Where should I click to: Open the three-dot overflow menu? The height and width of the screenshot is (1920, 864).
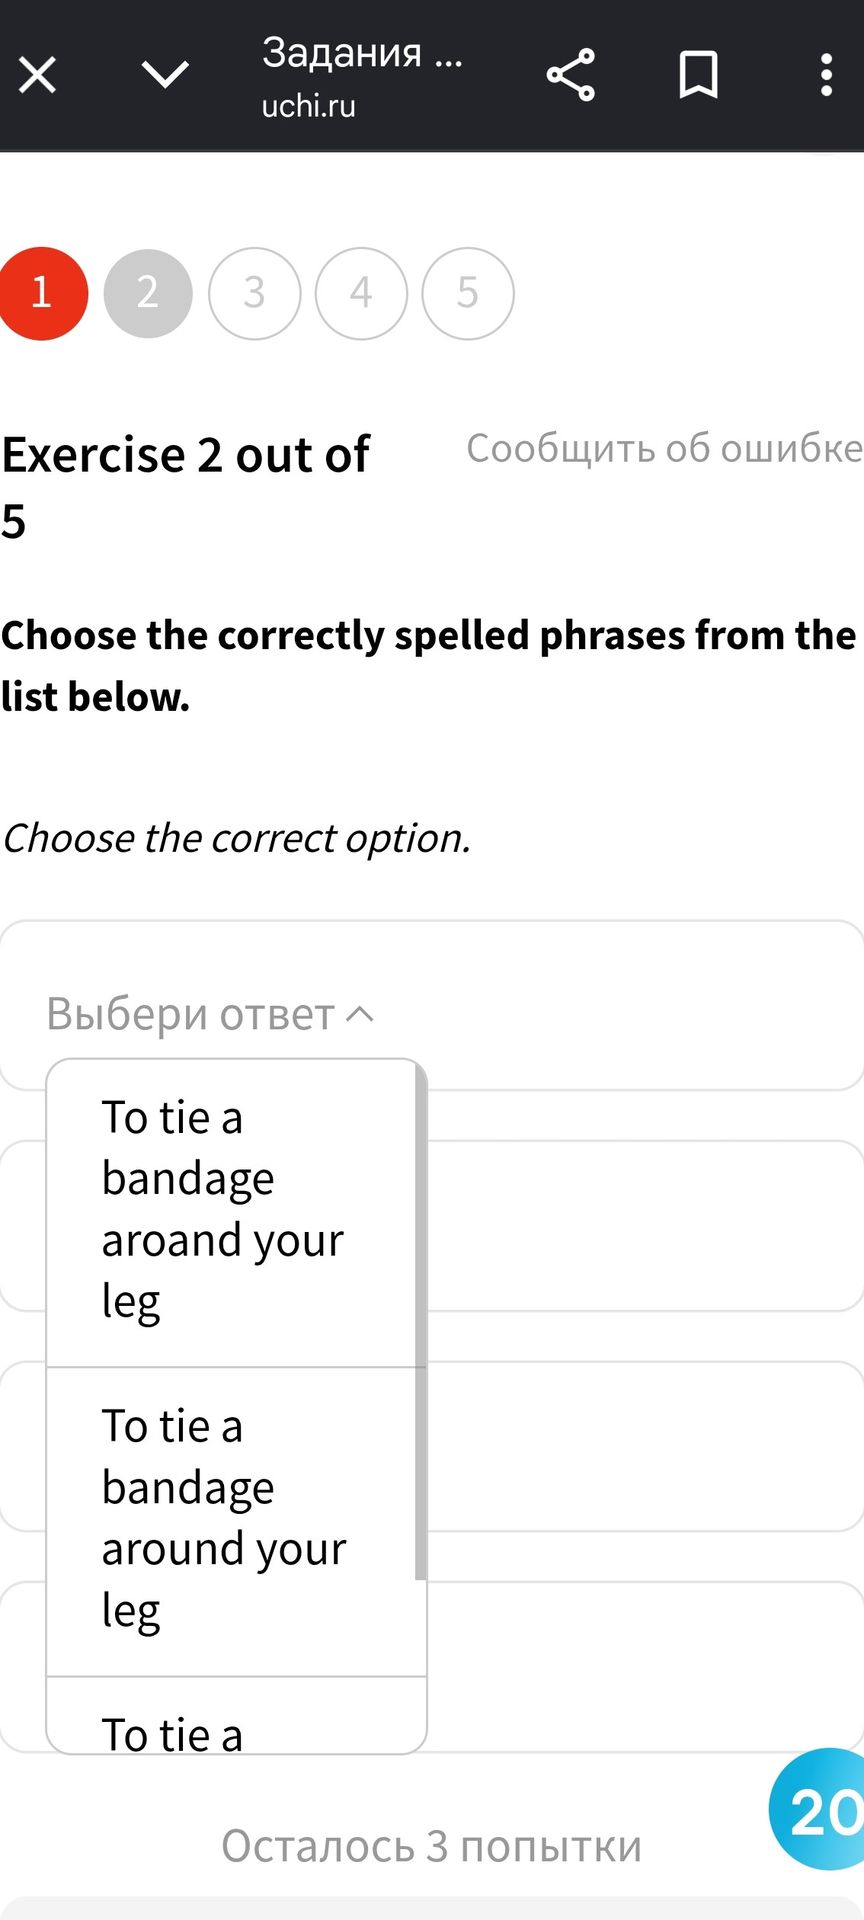(x=826, y=75)
